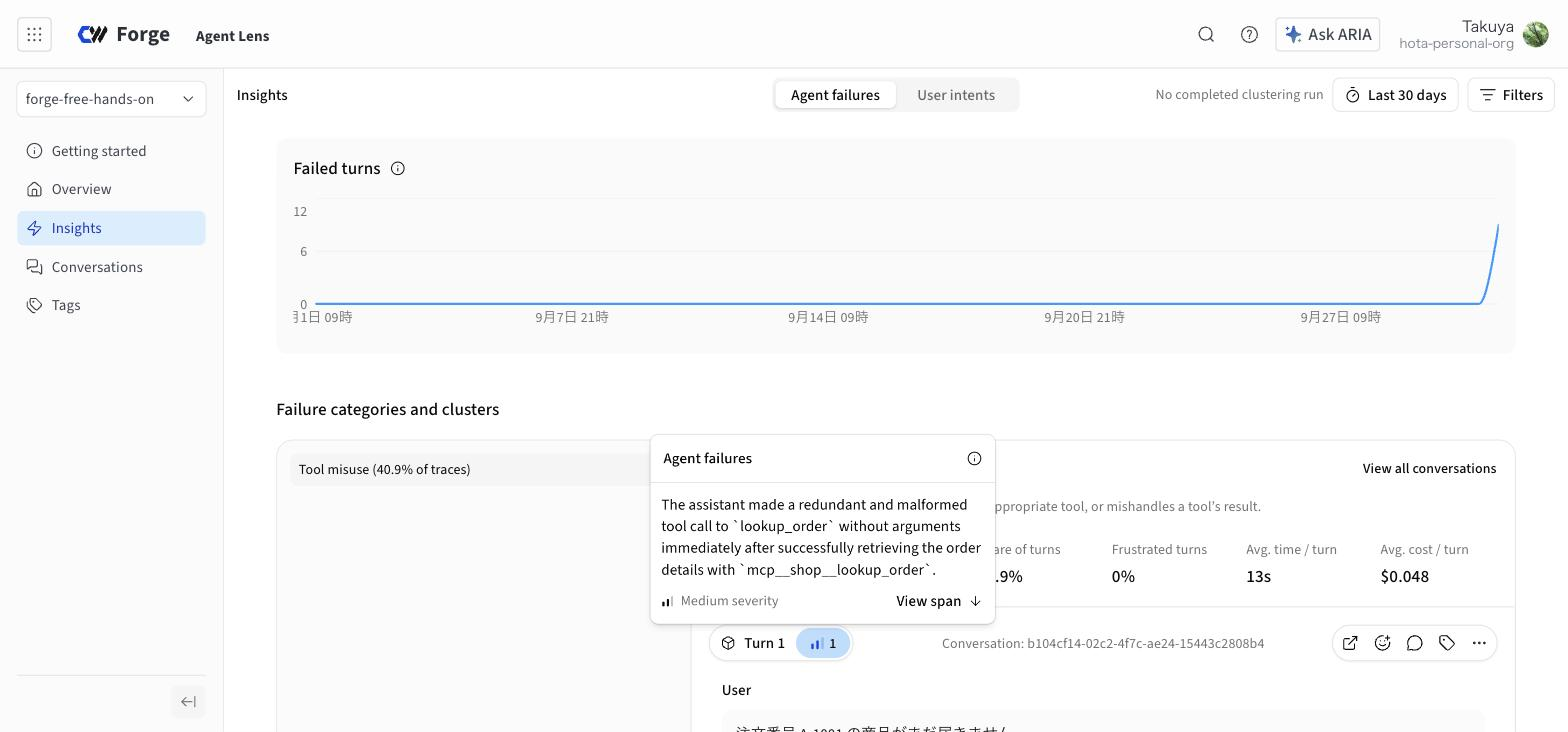1568x732 pixels.
Task: Click 9月14日 09時 chart axis label
Action: pyautogui.click(x=828, y=317)
